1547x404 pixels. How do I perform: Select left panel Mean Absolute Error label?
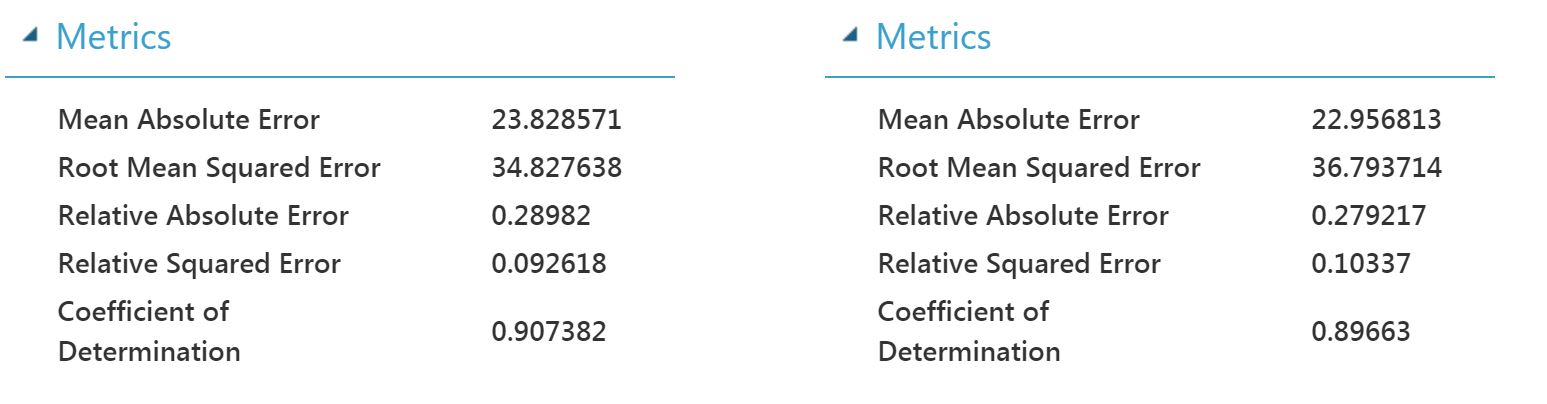[x=189, y=120]
